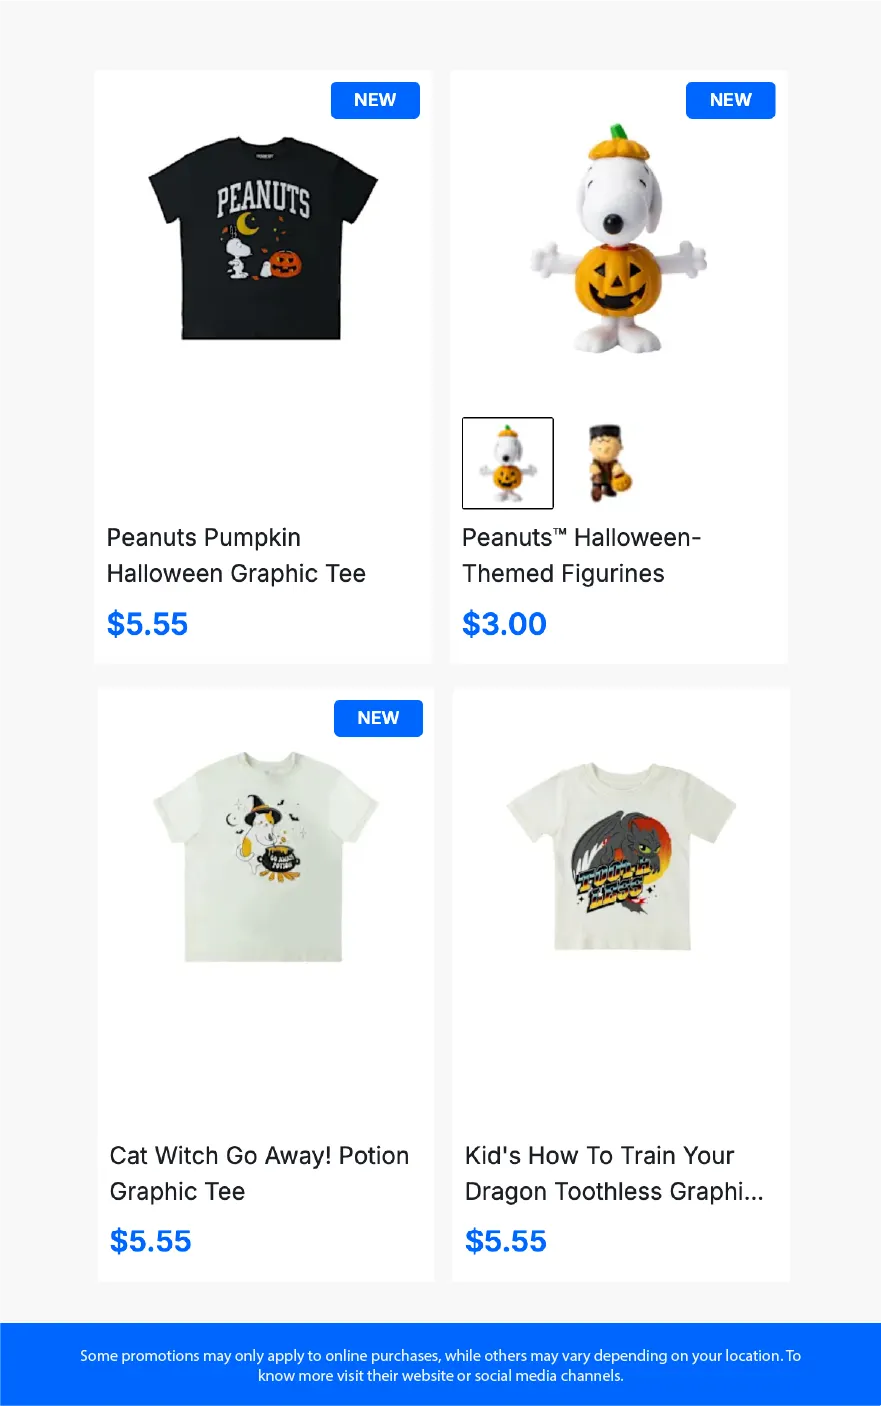Click NEW badge on Peanuts tee
Viewport: 881px width, 1406px height.
(x=375, y=100)
